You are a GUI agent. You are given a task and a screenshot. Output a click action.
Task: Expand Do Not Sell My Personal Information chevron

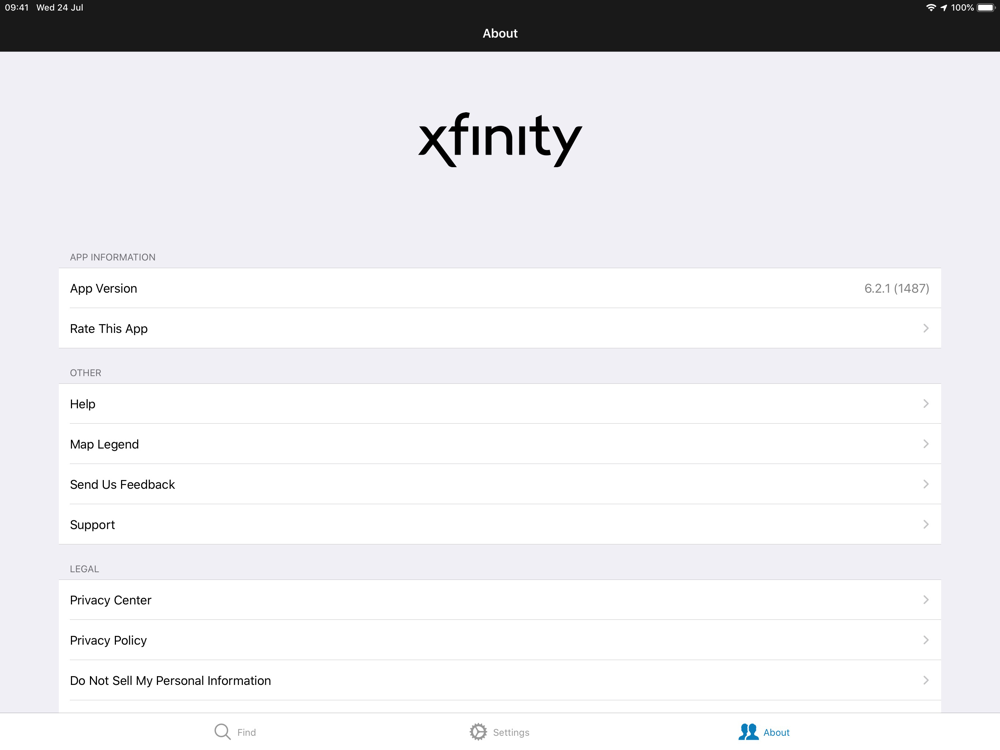925,680
